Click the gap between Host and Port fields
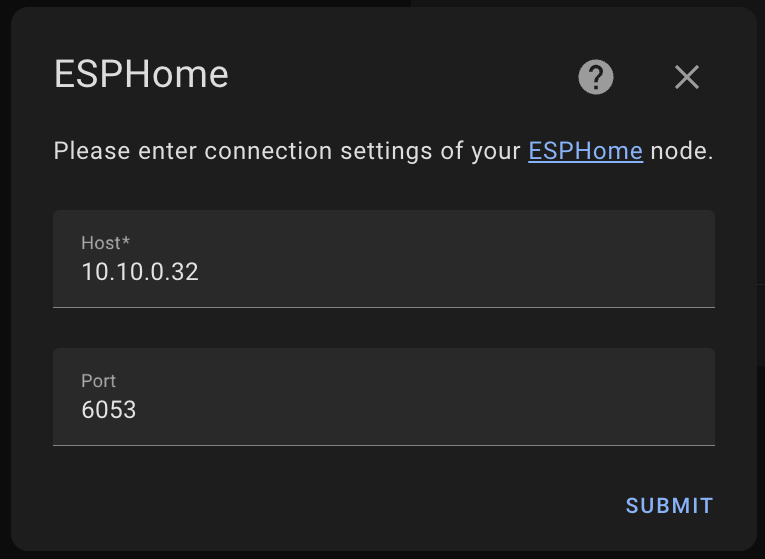Screen dimensions: 765x559 point(384,328)
